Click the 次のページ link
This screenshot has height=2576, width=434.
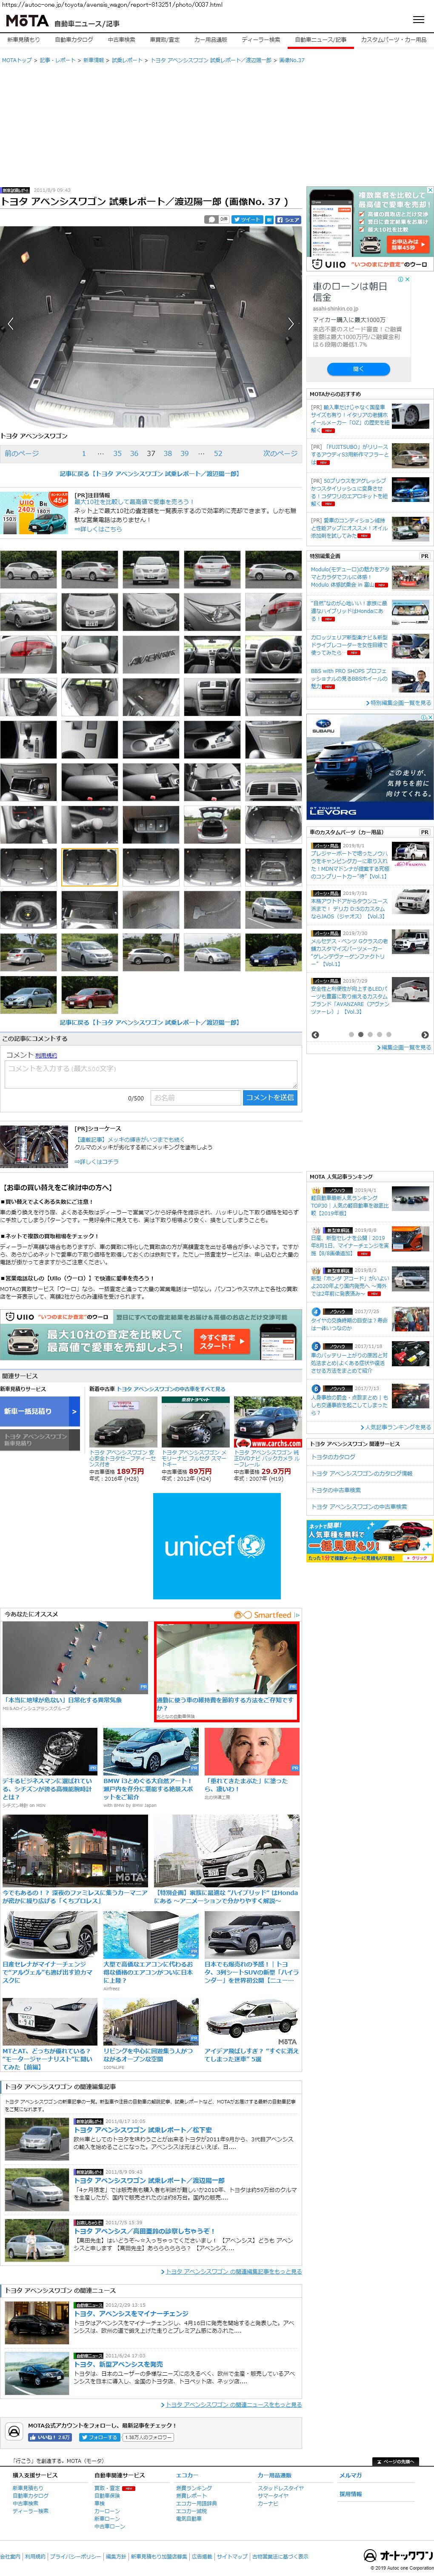(280, 453)
